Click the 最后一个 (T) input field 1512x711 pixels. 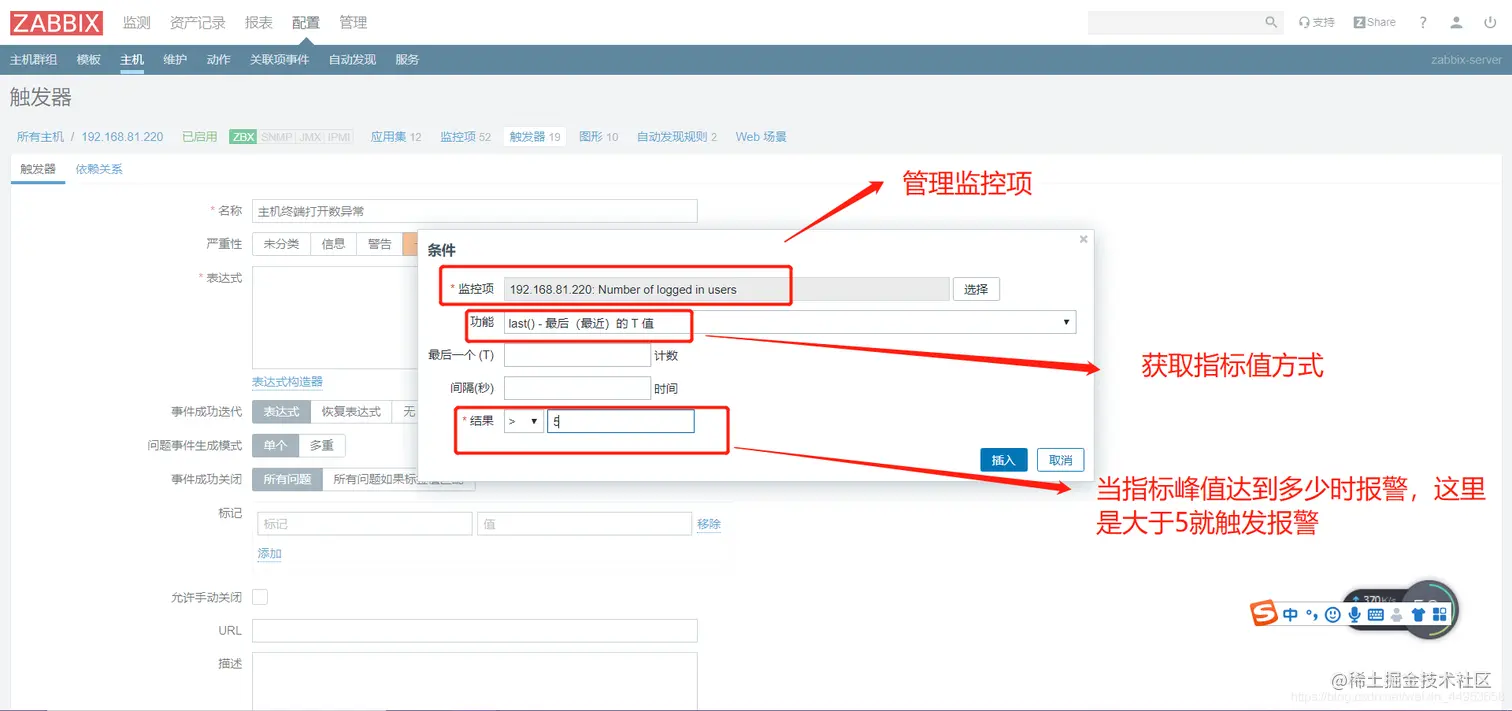point(577,355)
